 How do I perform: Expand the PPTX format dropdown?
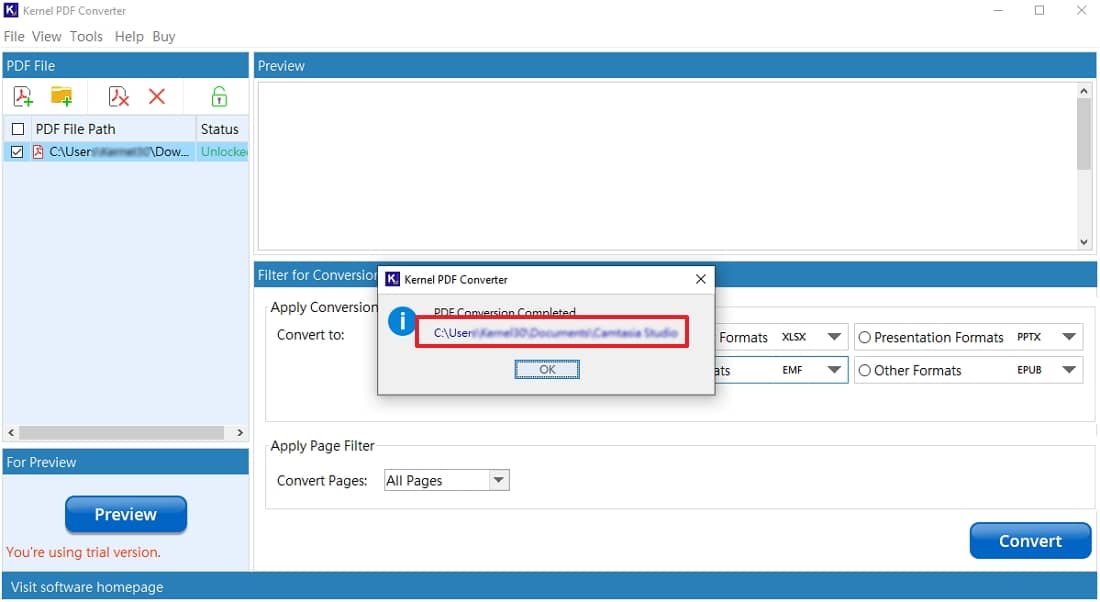pyautogui.click(x=1069, y=337)
